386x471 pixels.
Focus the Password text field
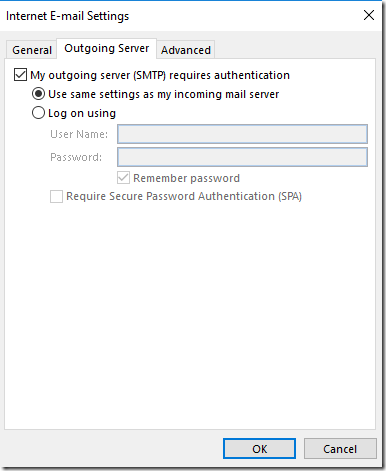pyautogui.click(x=242, y=157)
